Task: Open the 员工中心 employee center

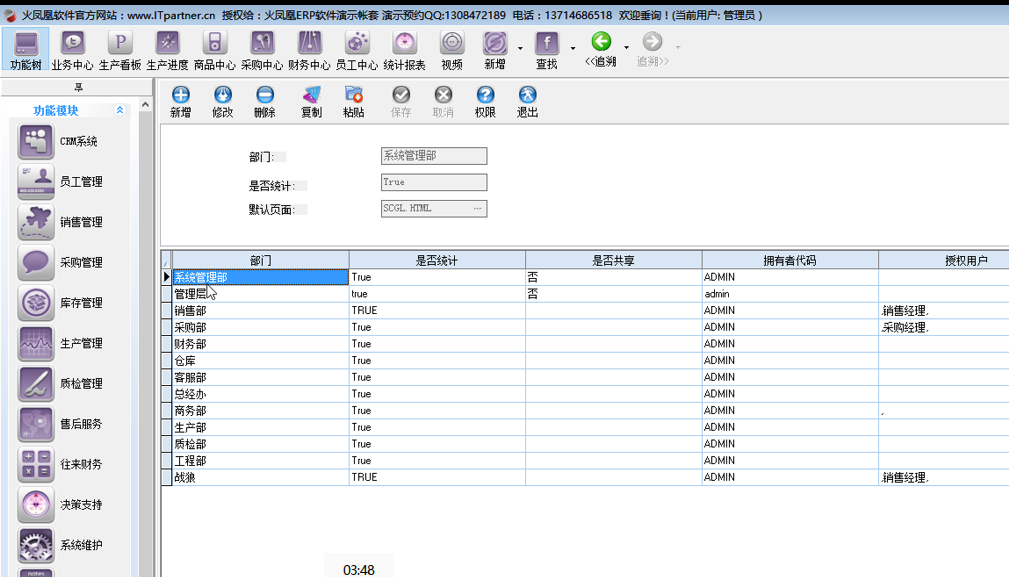Action: pyautogui.click(x=356, y=50)
